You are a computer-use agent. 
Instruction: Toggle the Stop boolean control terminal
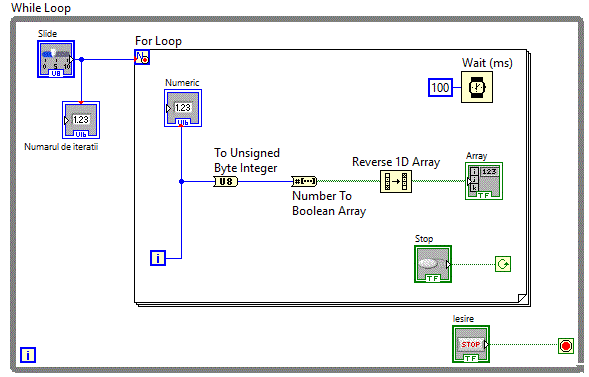[x=433, y=264]
